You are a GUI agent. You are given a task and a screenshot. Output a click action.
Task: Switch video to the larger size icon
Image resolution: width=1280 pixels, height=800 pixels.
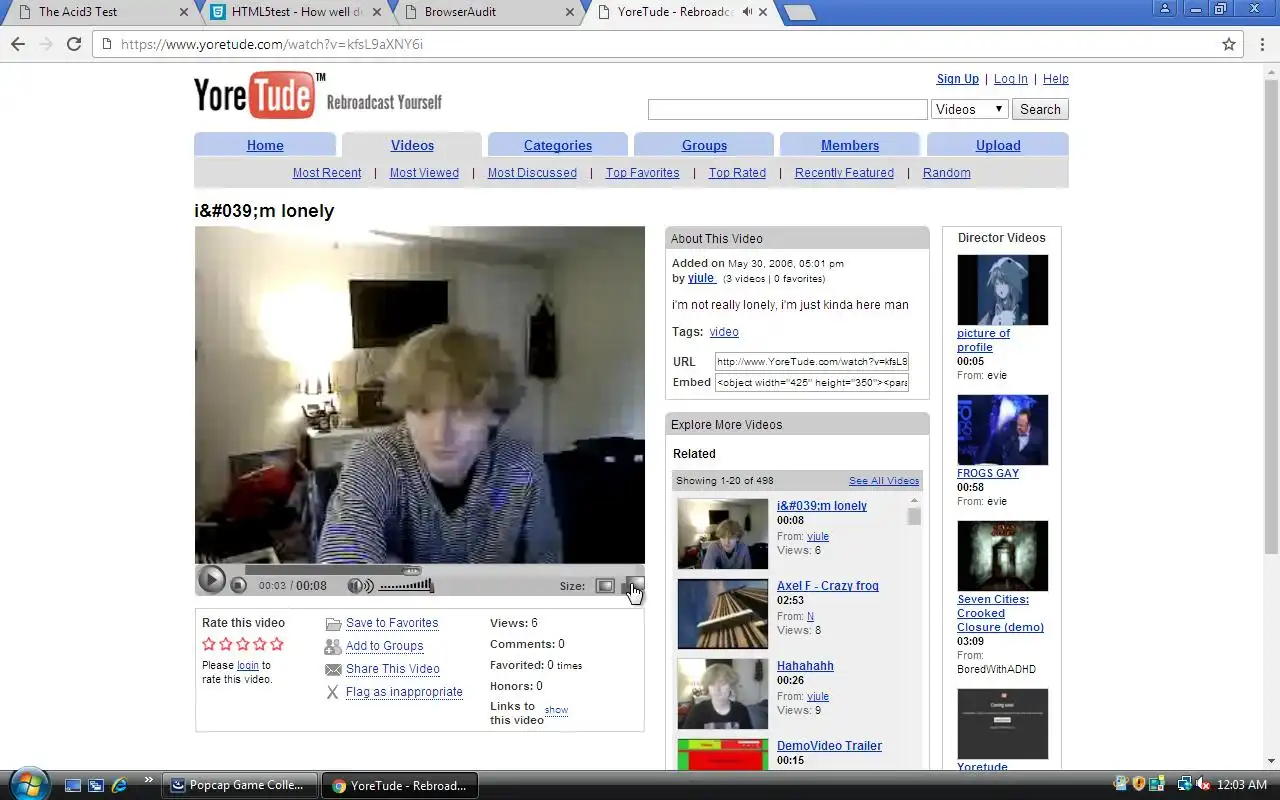click(x=632, y=586)
